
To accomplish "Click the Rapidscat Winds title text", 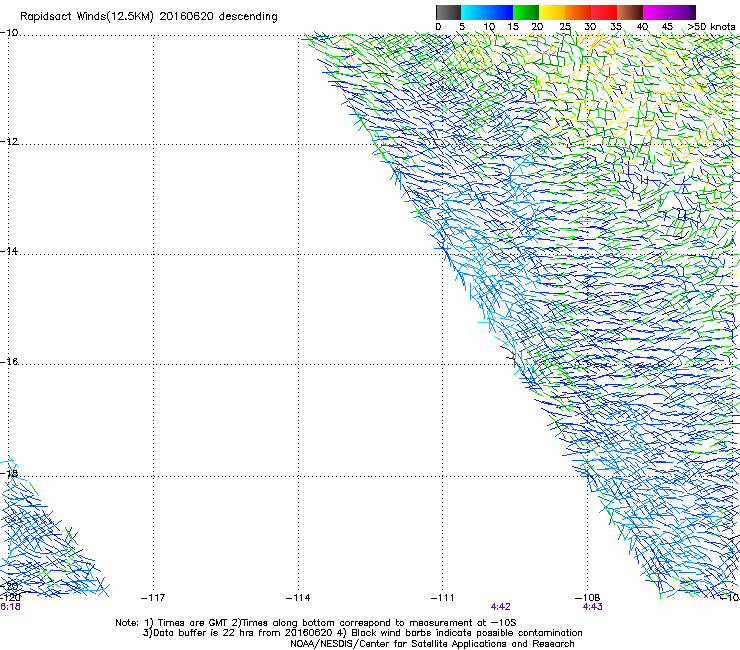I will tap(148, 17).
